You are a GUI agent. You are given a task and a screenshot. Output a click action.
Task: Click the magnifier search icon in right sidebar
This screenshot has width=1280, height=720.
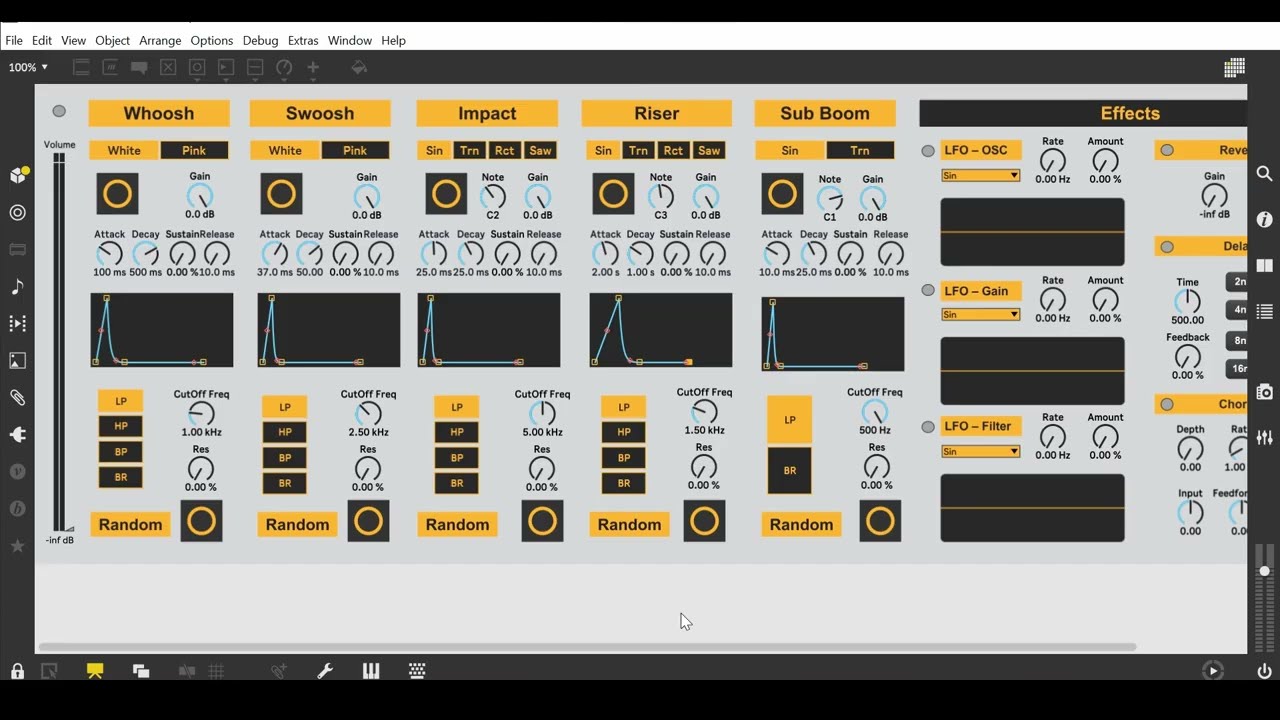(x=1264, y=174)
